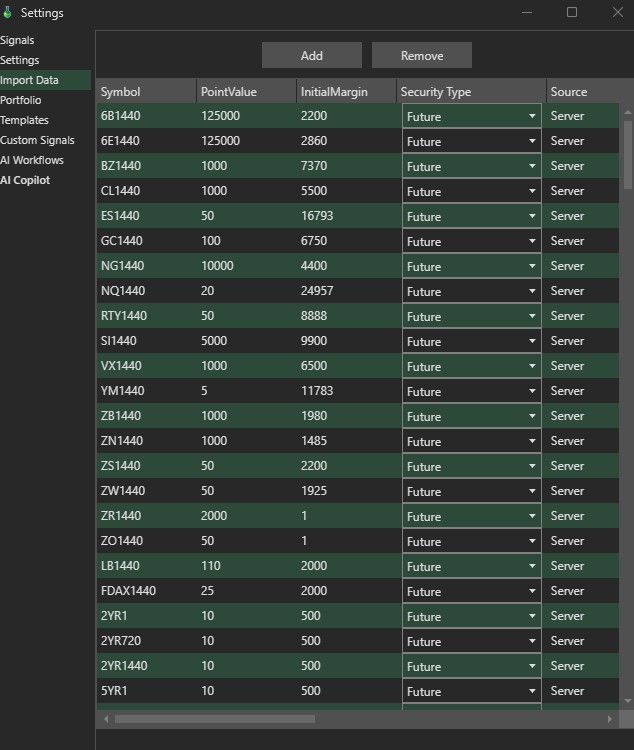Open the Templates section
Image resolution: width=634 pixels, height=750 pixels.
[x=24, y=120]
